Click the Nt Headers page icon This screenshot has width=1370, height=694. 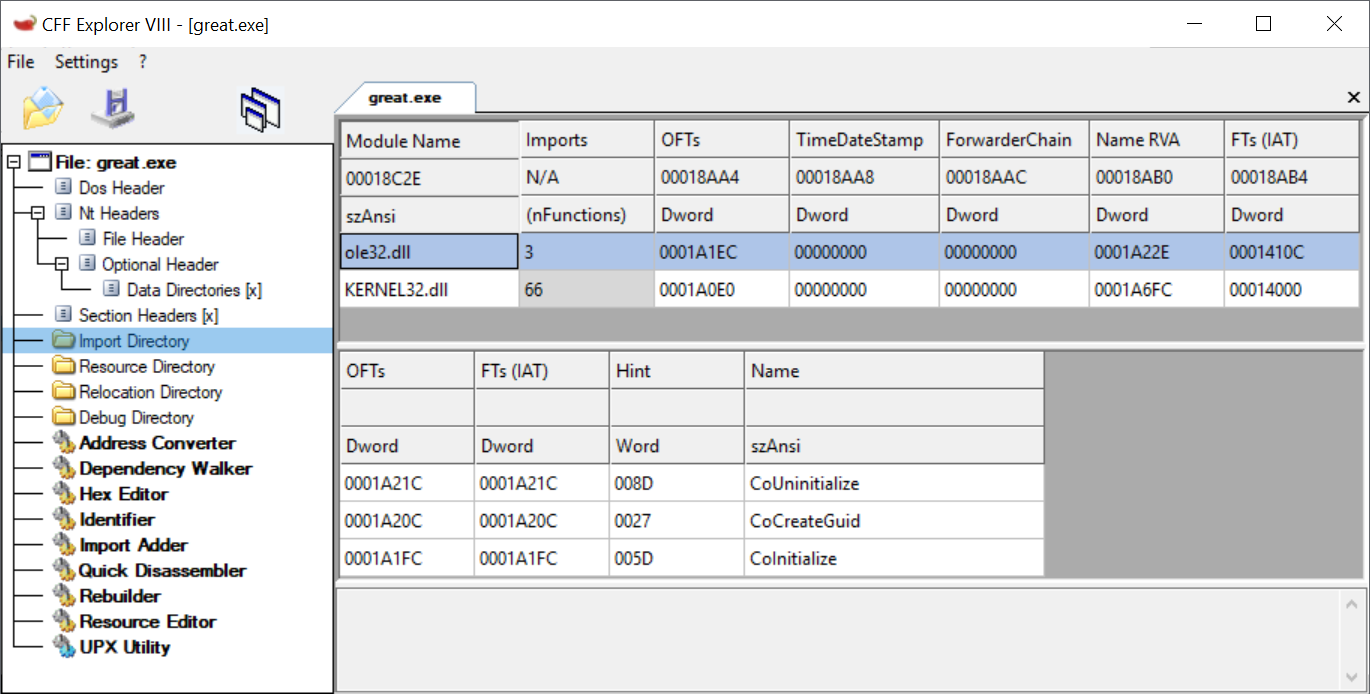point(64,213)
